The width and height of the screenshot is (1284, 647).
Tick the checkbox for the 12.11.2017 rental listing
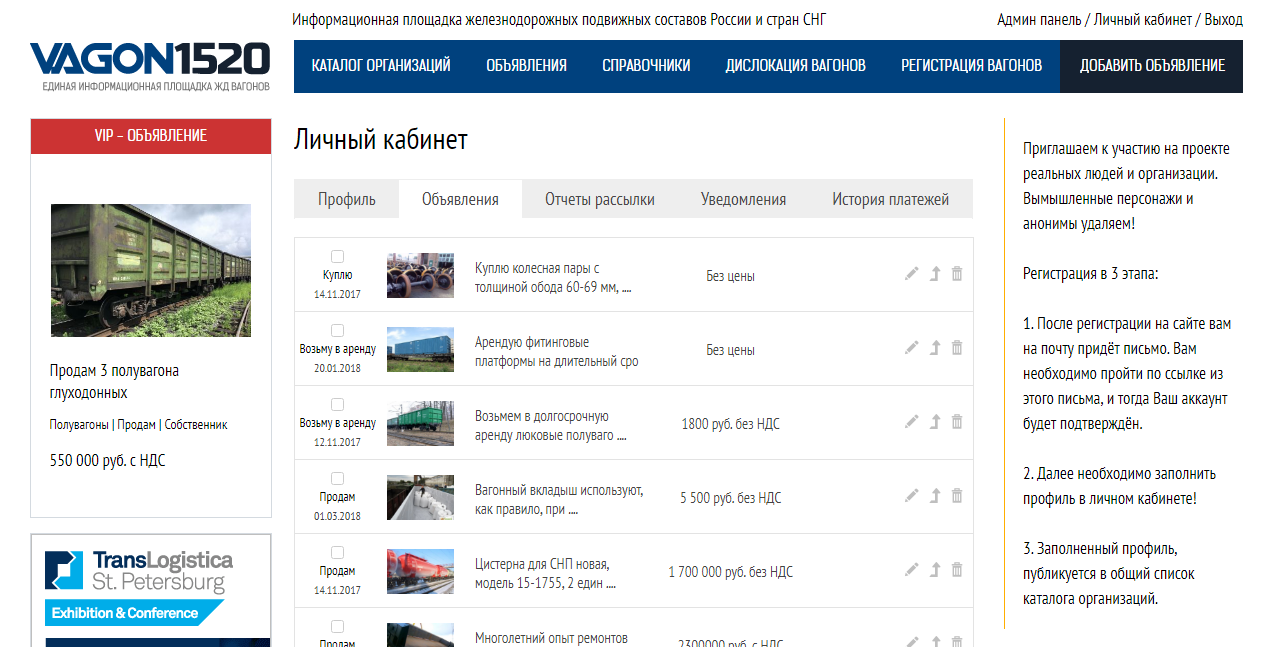point(337,404)
